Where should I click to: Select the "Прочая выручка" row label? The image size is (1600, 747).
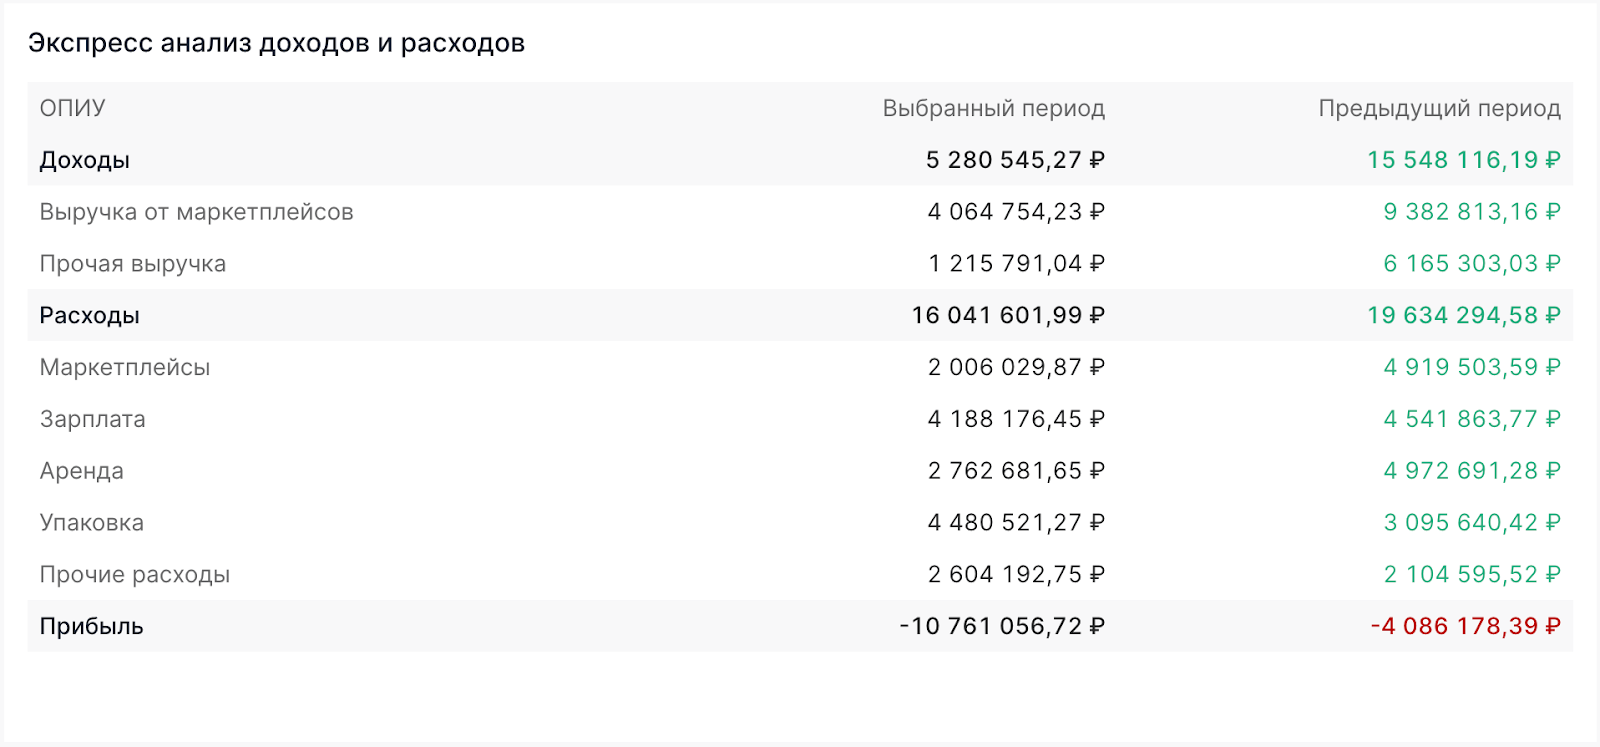[x=132, y=264]
